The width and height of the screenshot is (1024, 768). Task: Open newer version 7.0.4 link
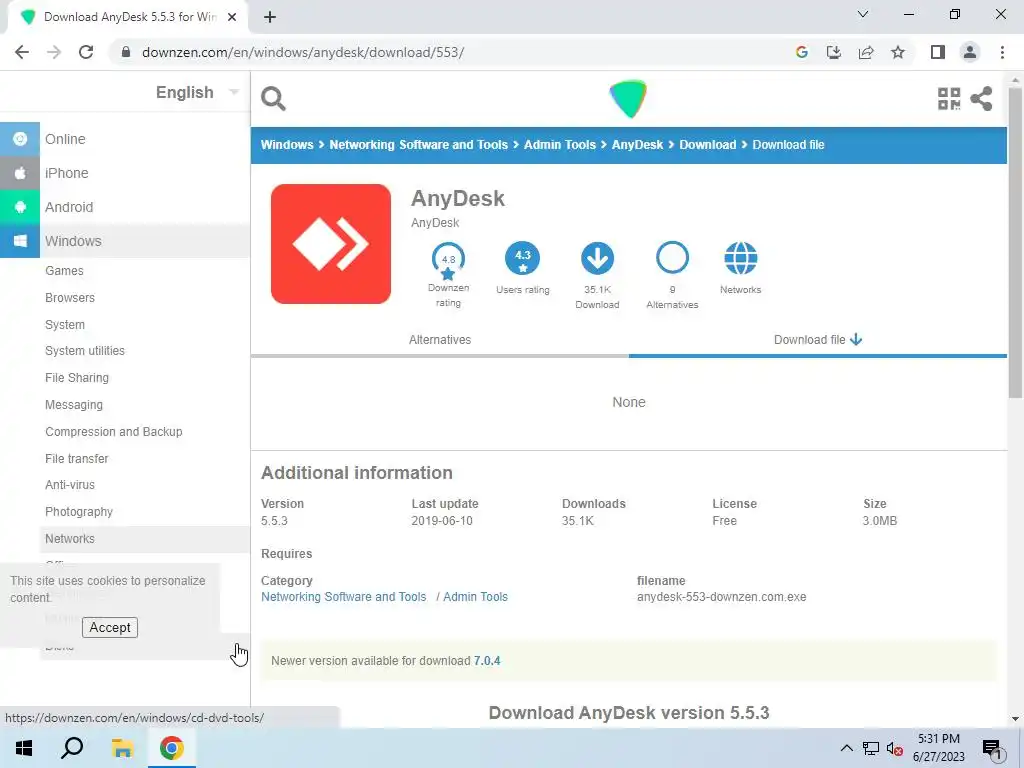pos(487,661)
